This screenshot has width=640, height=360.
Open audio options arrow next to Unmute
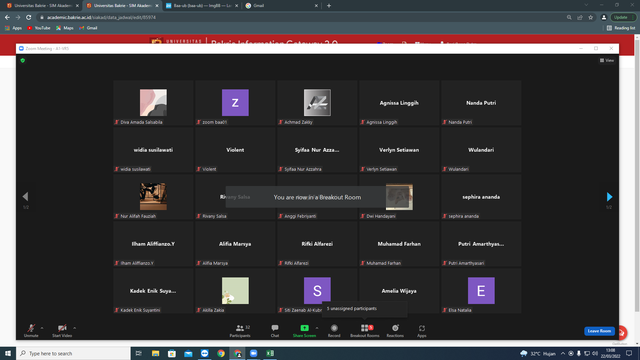[x=42, y=328]
